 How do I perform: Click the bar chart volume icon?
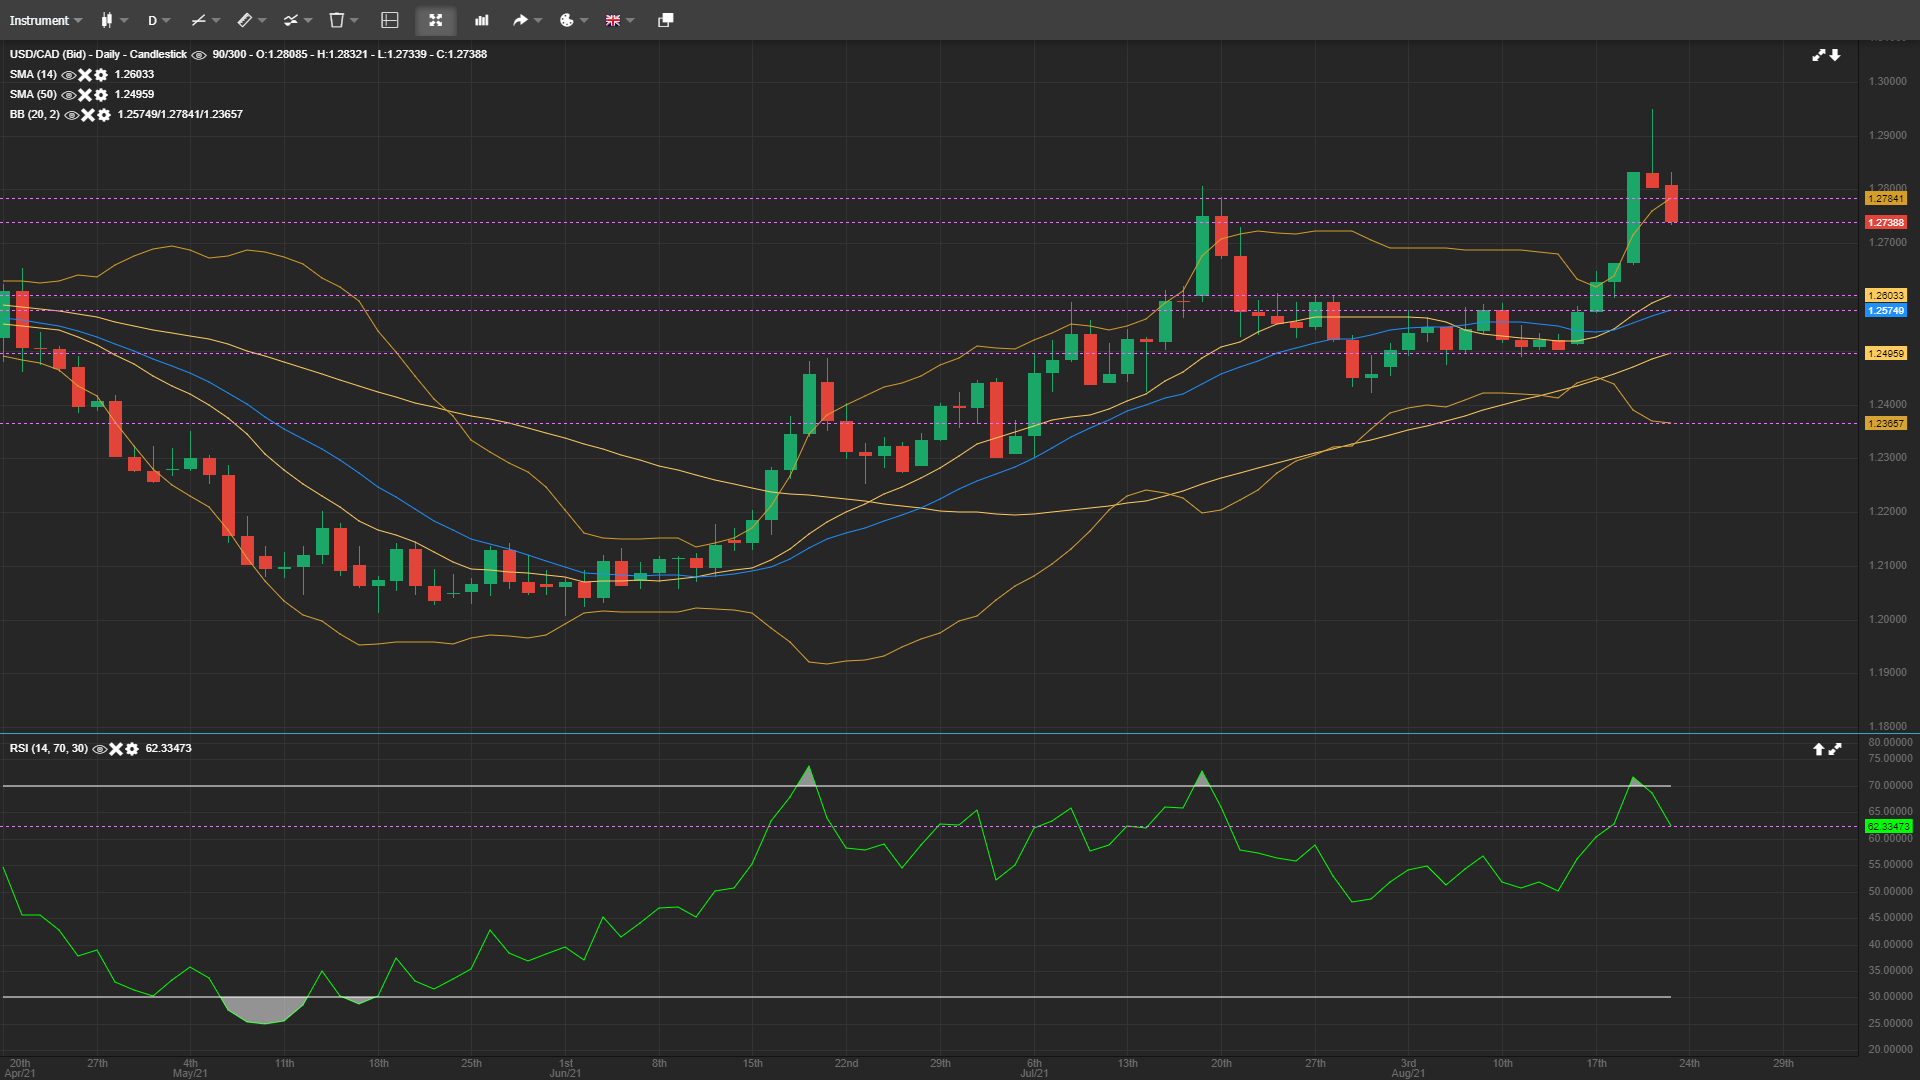pyautogui.click(x=482, y=20)
